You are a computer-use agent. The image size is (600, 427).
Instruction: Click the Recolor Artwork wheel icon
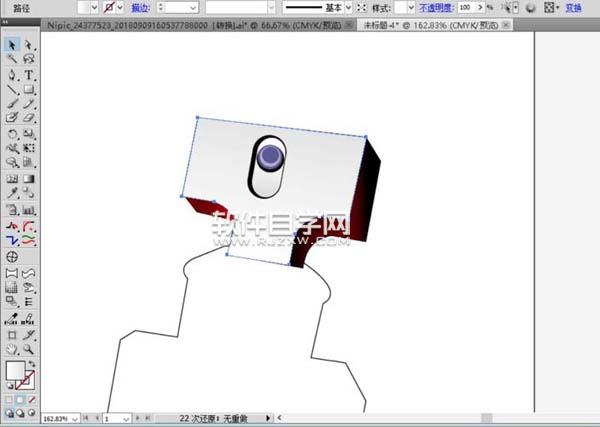coord(530,8)
